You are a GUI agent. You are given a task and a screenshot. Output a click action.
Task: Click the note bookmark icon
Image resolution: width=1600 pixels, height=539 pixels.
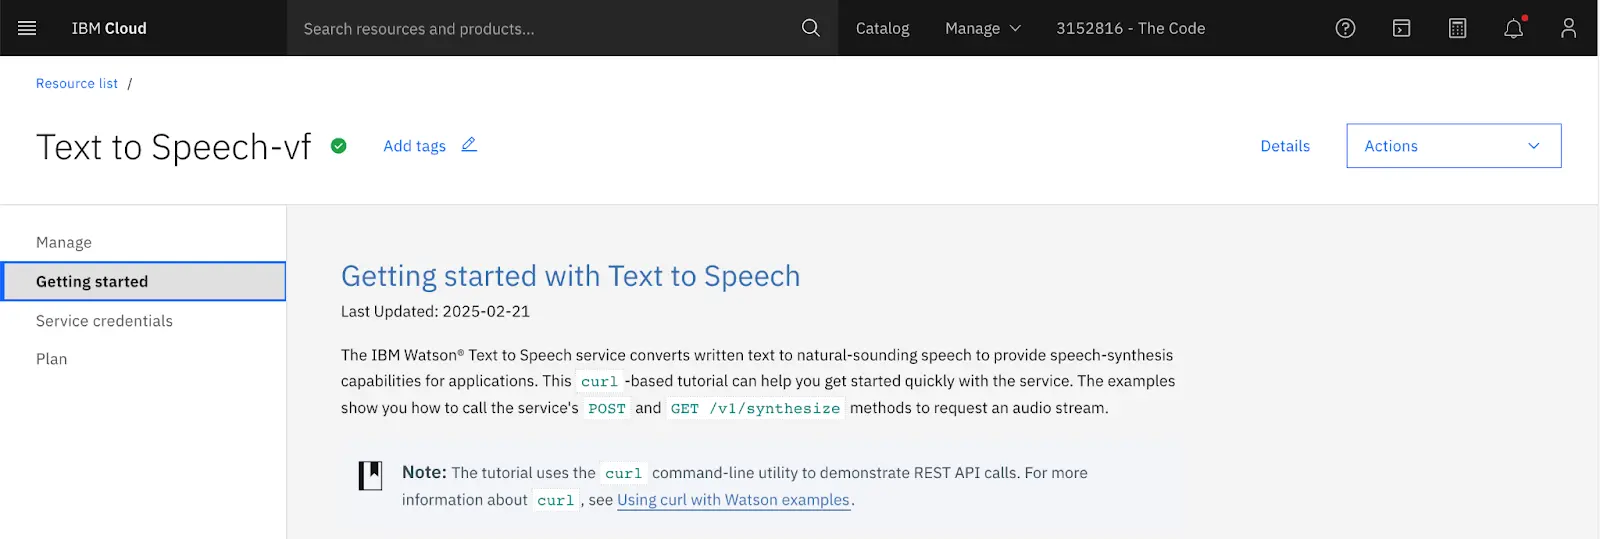point(371,475)
